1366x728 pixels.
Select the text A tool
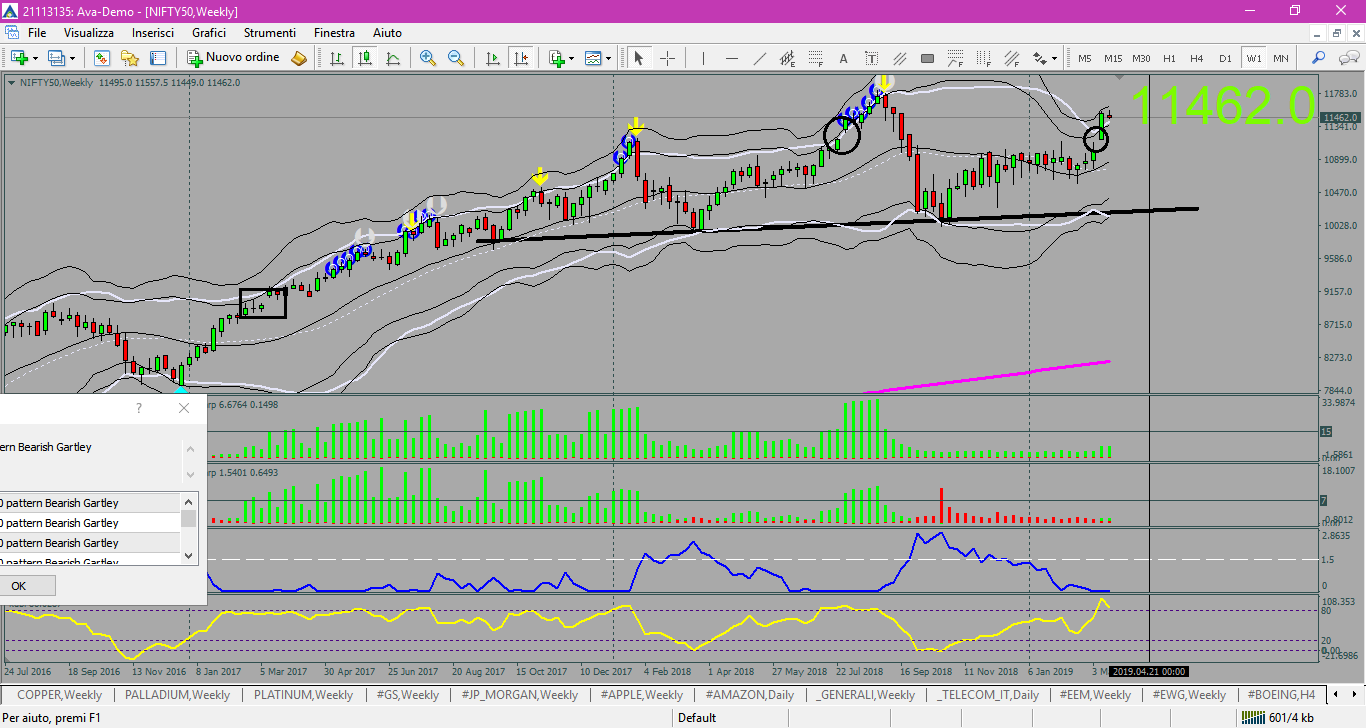pos(844,58)
